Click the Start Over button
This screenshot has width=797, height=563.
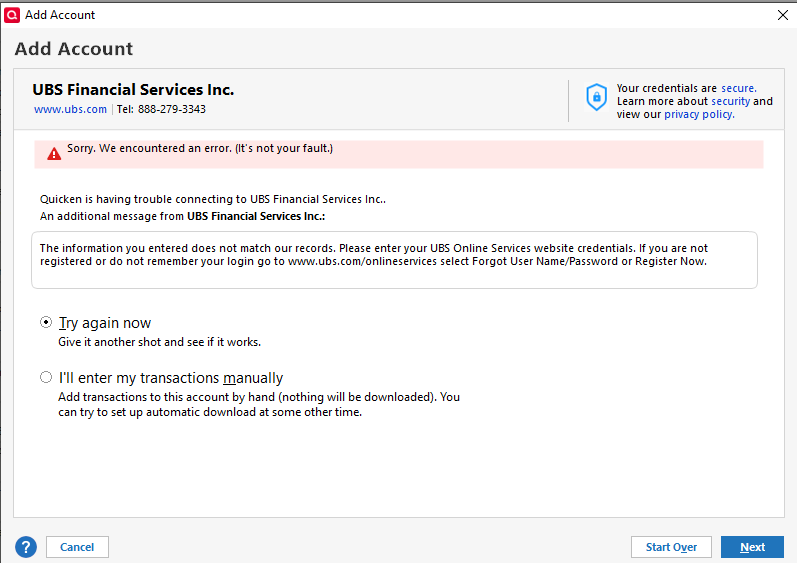[671, 547]
